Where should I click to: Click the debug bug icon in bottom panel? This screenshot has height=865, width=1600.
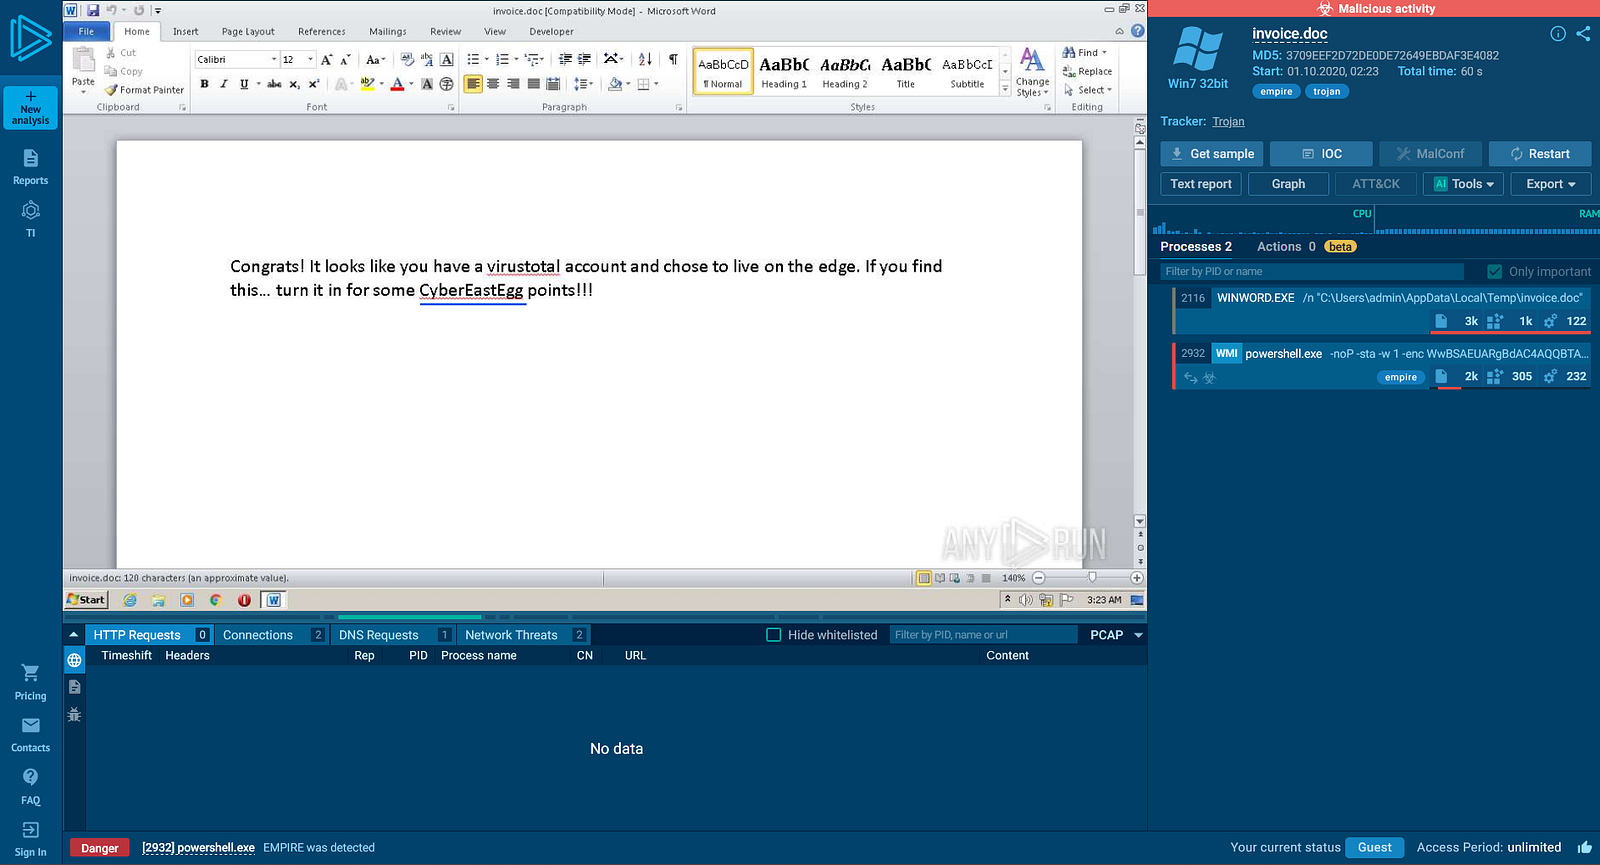tap(74, 715)
